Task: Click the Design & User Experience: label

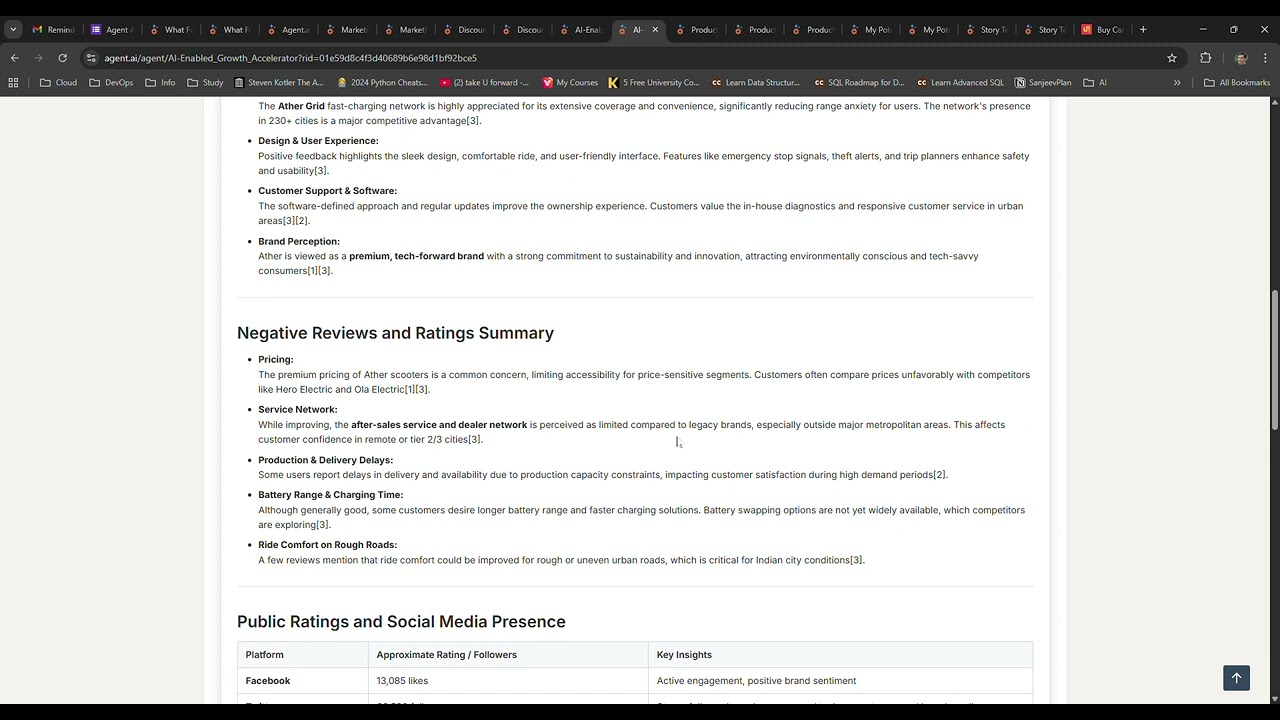Action: [318, 141]
